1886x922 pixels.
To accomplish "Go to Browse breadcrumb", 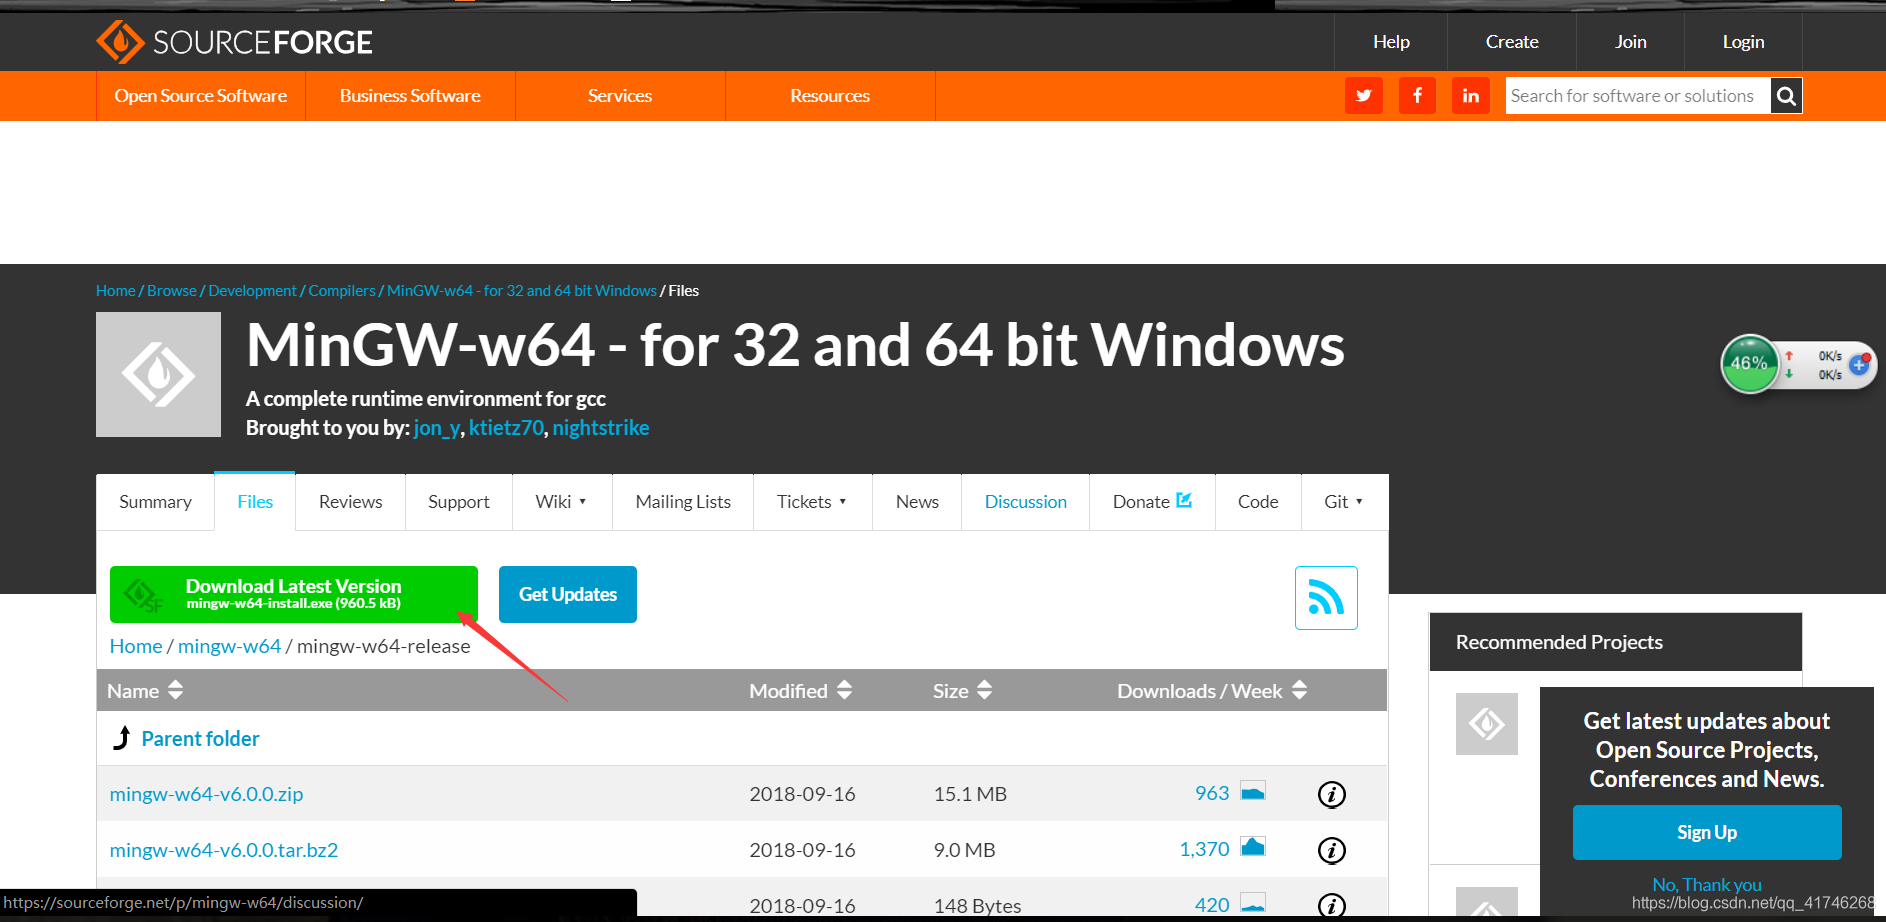I will [172, 291].
